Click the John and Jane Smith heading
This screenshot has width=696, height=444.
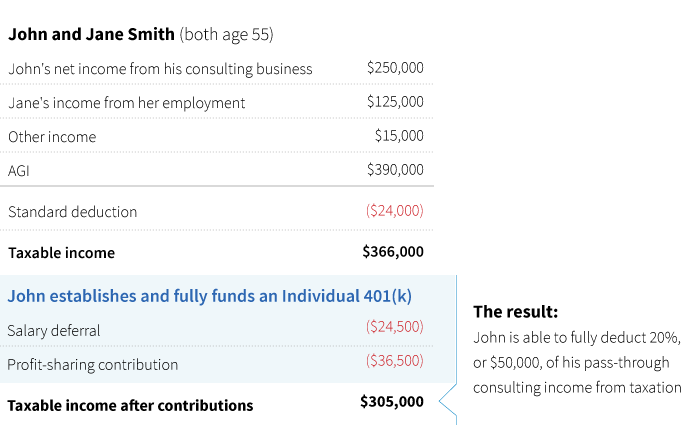click(x=141, y=35)
